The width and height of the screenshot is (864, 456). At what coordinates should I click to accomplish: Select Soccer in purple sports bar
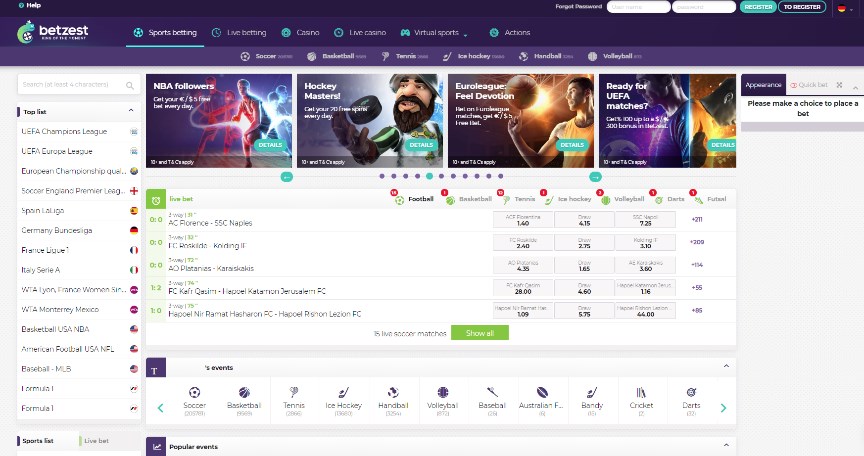(266, 56)
